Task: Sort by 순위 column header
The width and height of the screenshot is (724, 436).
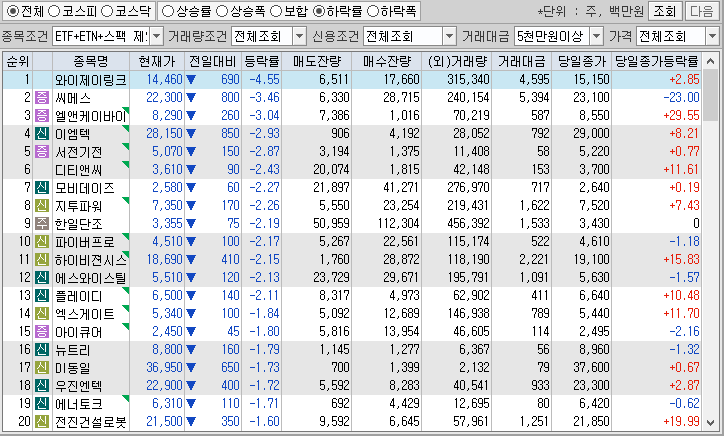Action: pyautogui.click(x=18, y=61)
